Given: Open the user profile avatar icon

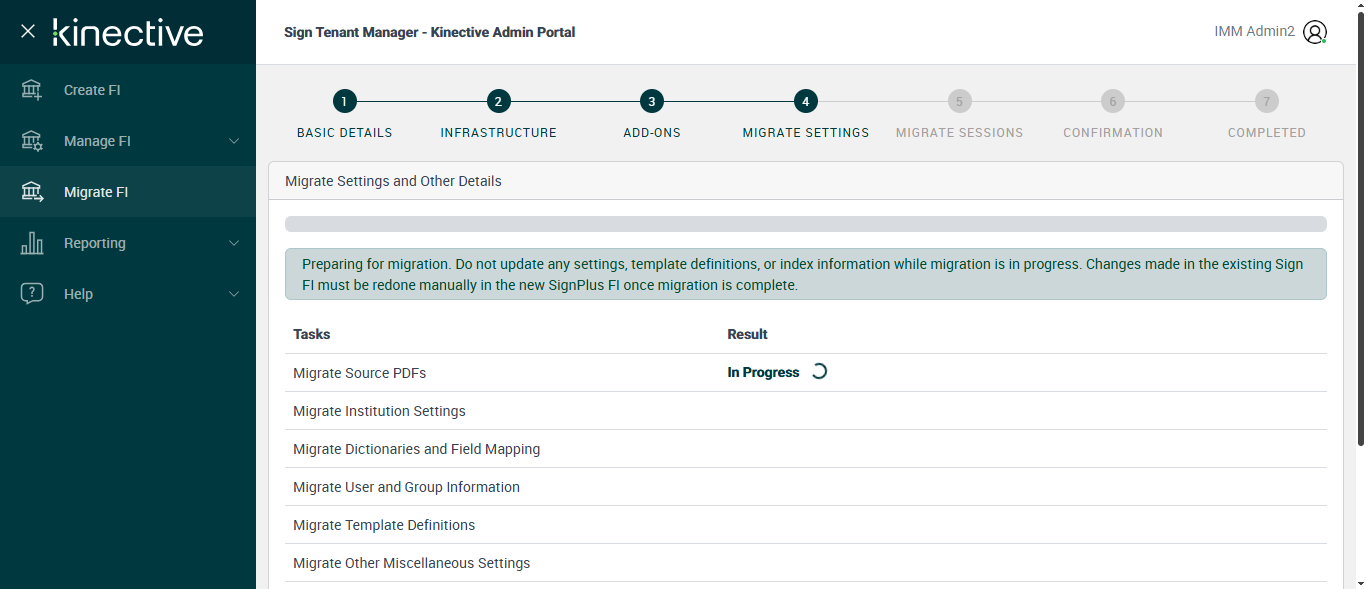Looking at the screenshot, I should [1315, 32].
